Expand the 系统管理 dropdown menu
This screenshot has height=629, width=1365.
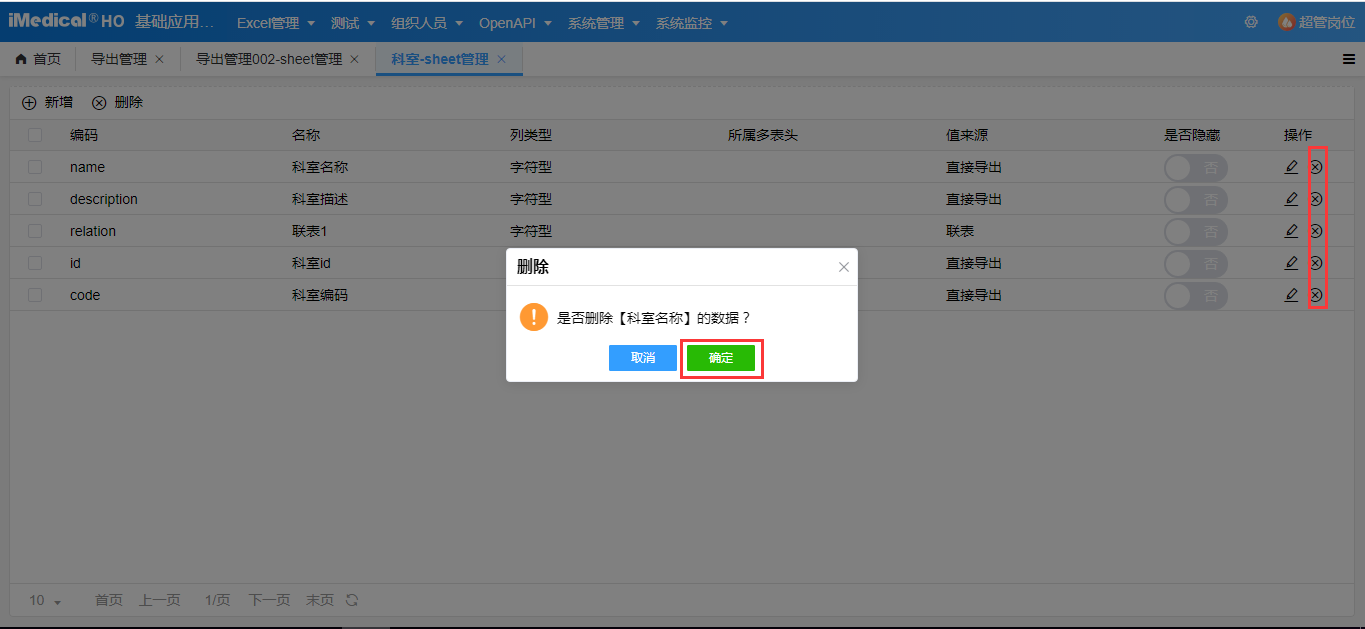pyautogui.click(x=596, y=21)
